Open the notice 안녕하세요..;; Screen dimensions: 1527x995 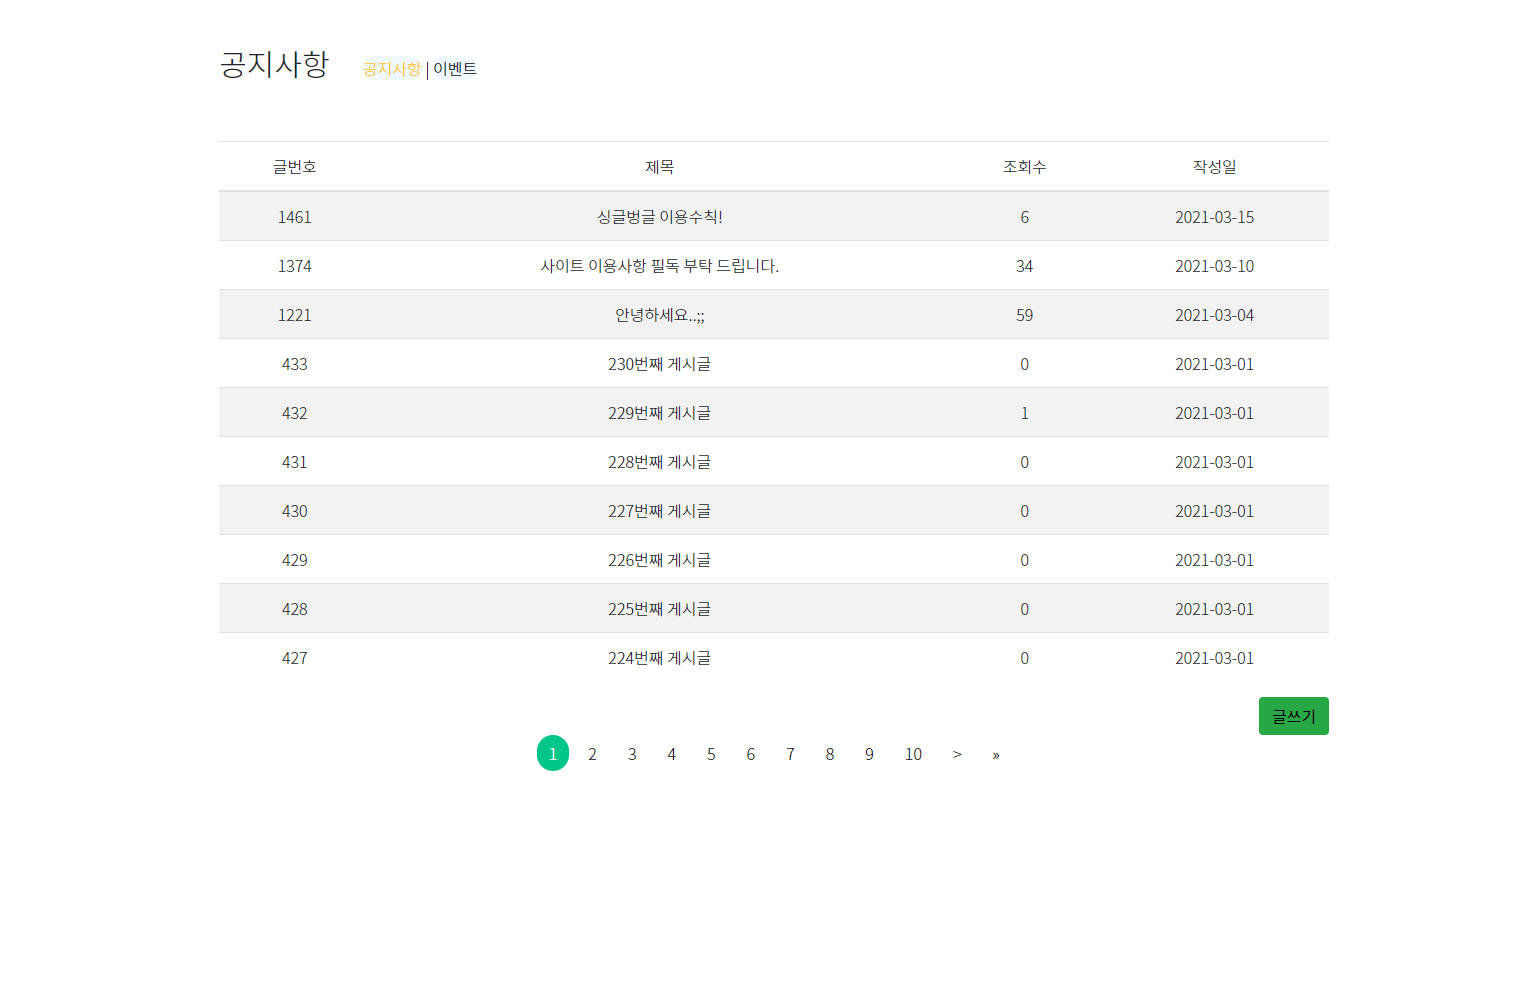(x=660, y=314)
